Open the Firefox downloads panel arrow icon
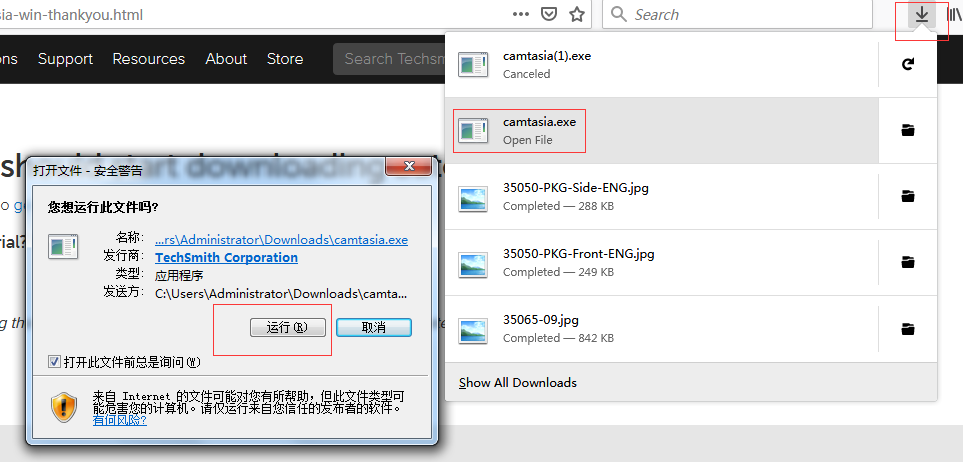 click(x=921, y=15)
